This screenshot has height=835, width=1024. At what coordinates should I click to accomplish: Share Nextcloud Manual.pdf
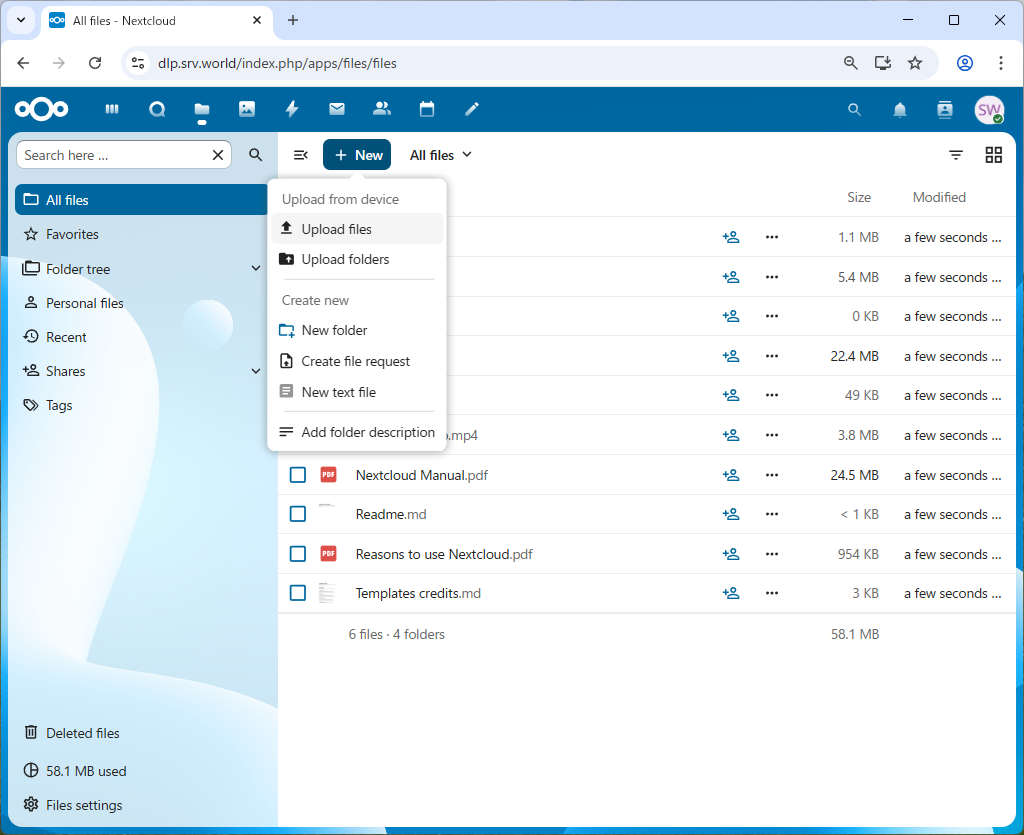click(731, 475)
